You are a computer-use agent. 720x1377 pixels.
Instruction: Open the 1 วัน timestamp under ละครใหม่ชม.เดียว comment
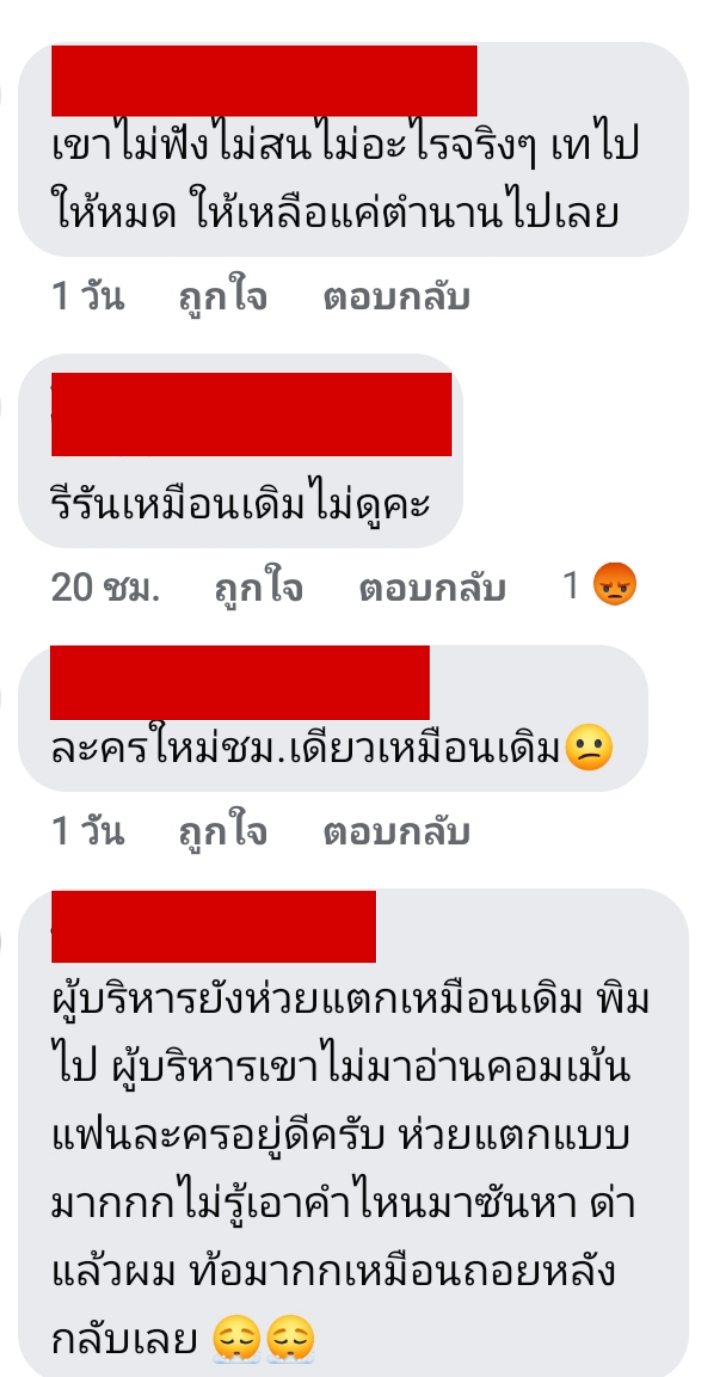click(87, 832)
